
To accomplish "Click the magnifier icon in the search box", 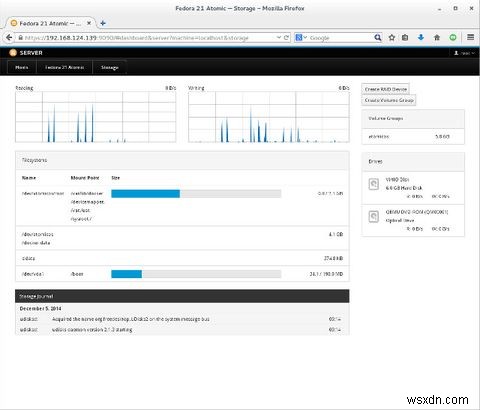I will coord(377,38).
